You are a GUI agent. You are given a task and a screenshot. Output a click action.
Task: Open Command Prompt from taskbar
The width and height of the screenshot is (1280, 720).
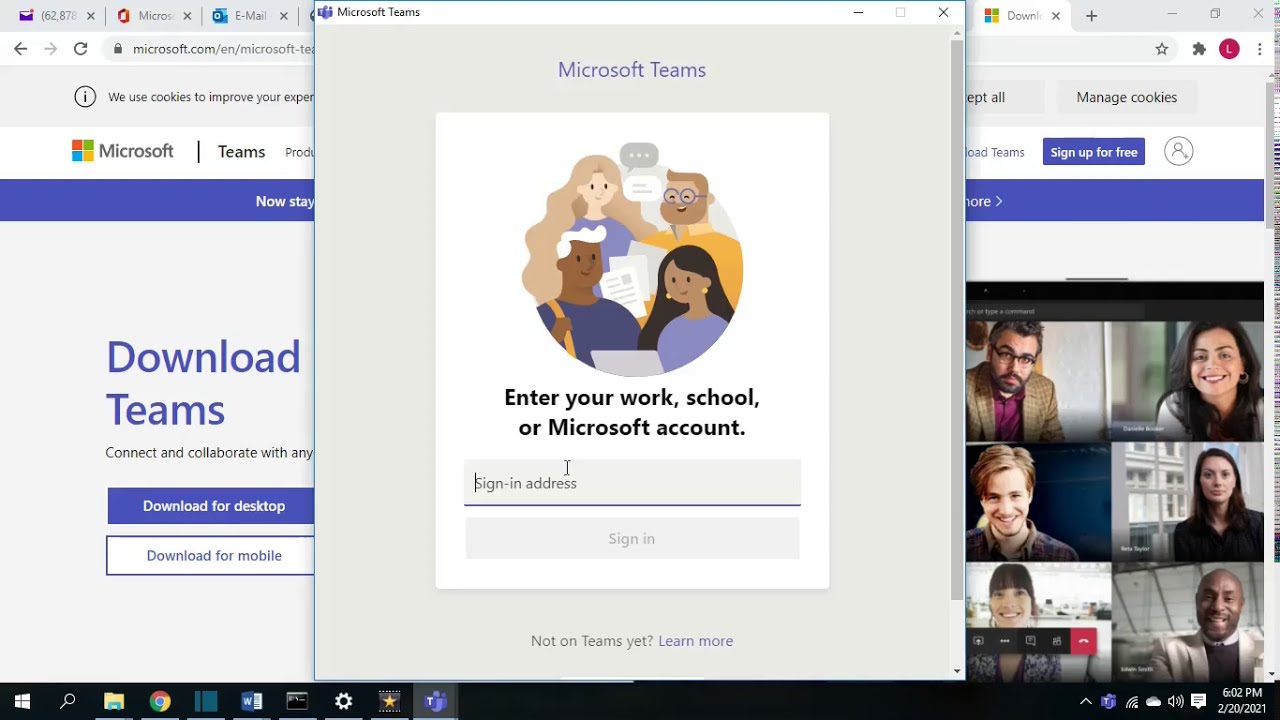pyautogui.click(x=297, y=702)
